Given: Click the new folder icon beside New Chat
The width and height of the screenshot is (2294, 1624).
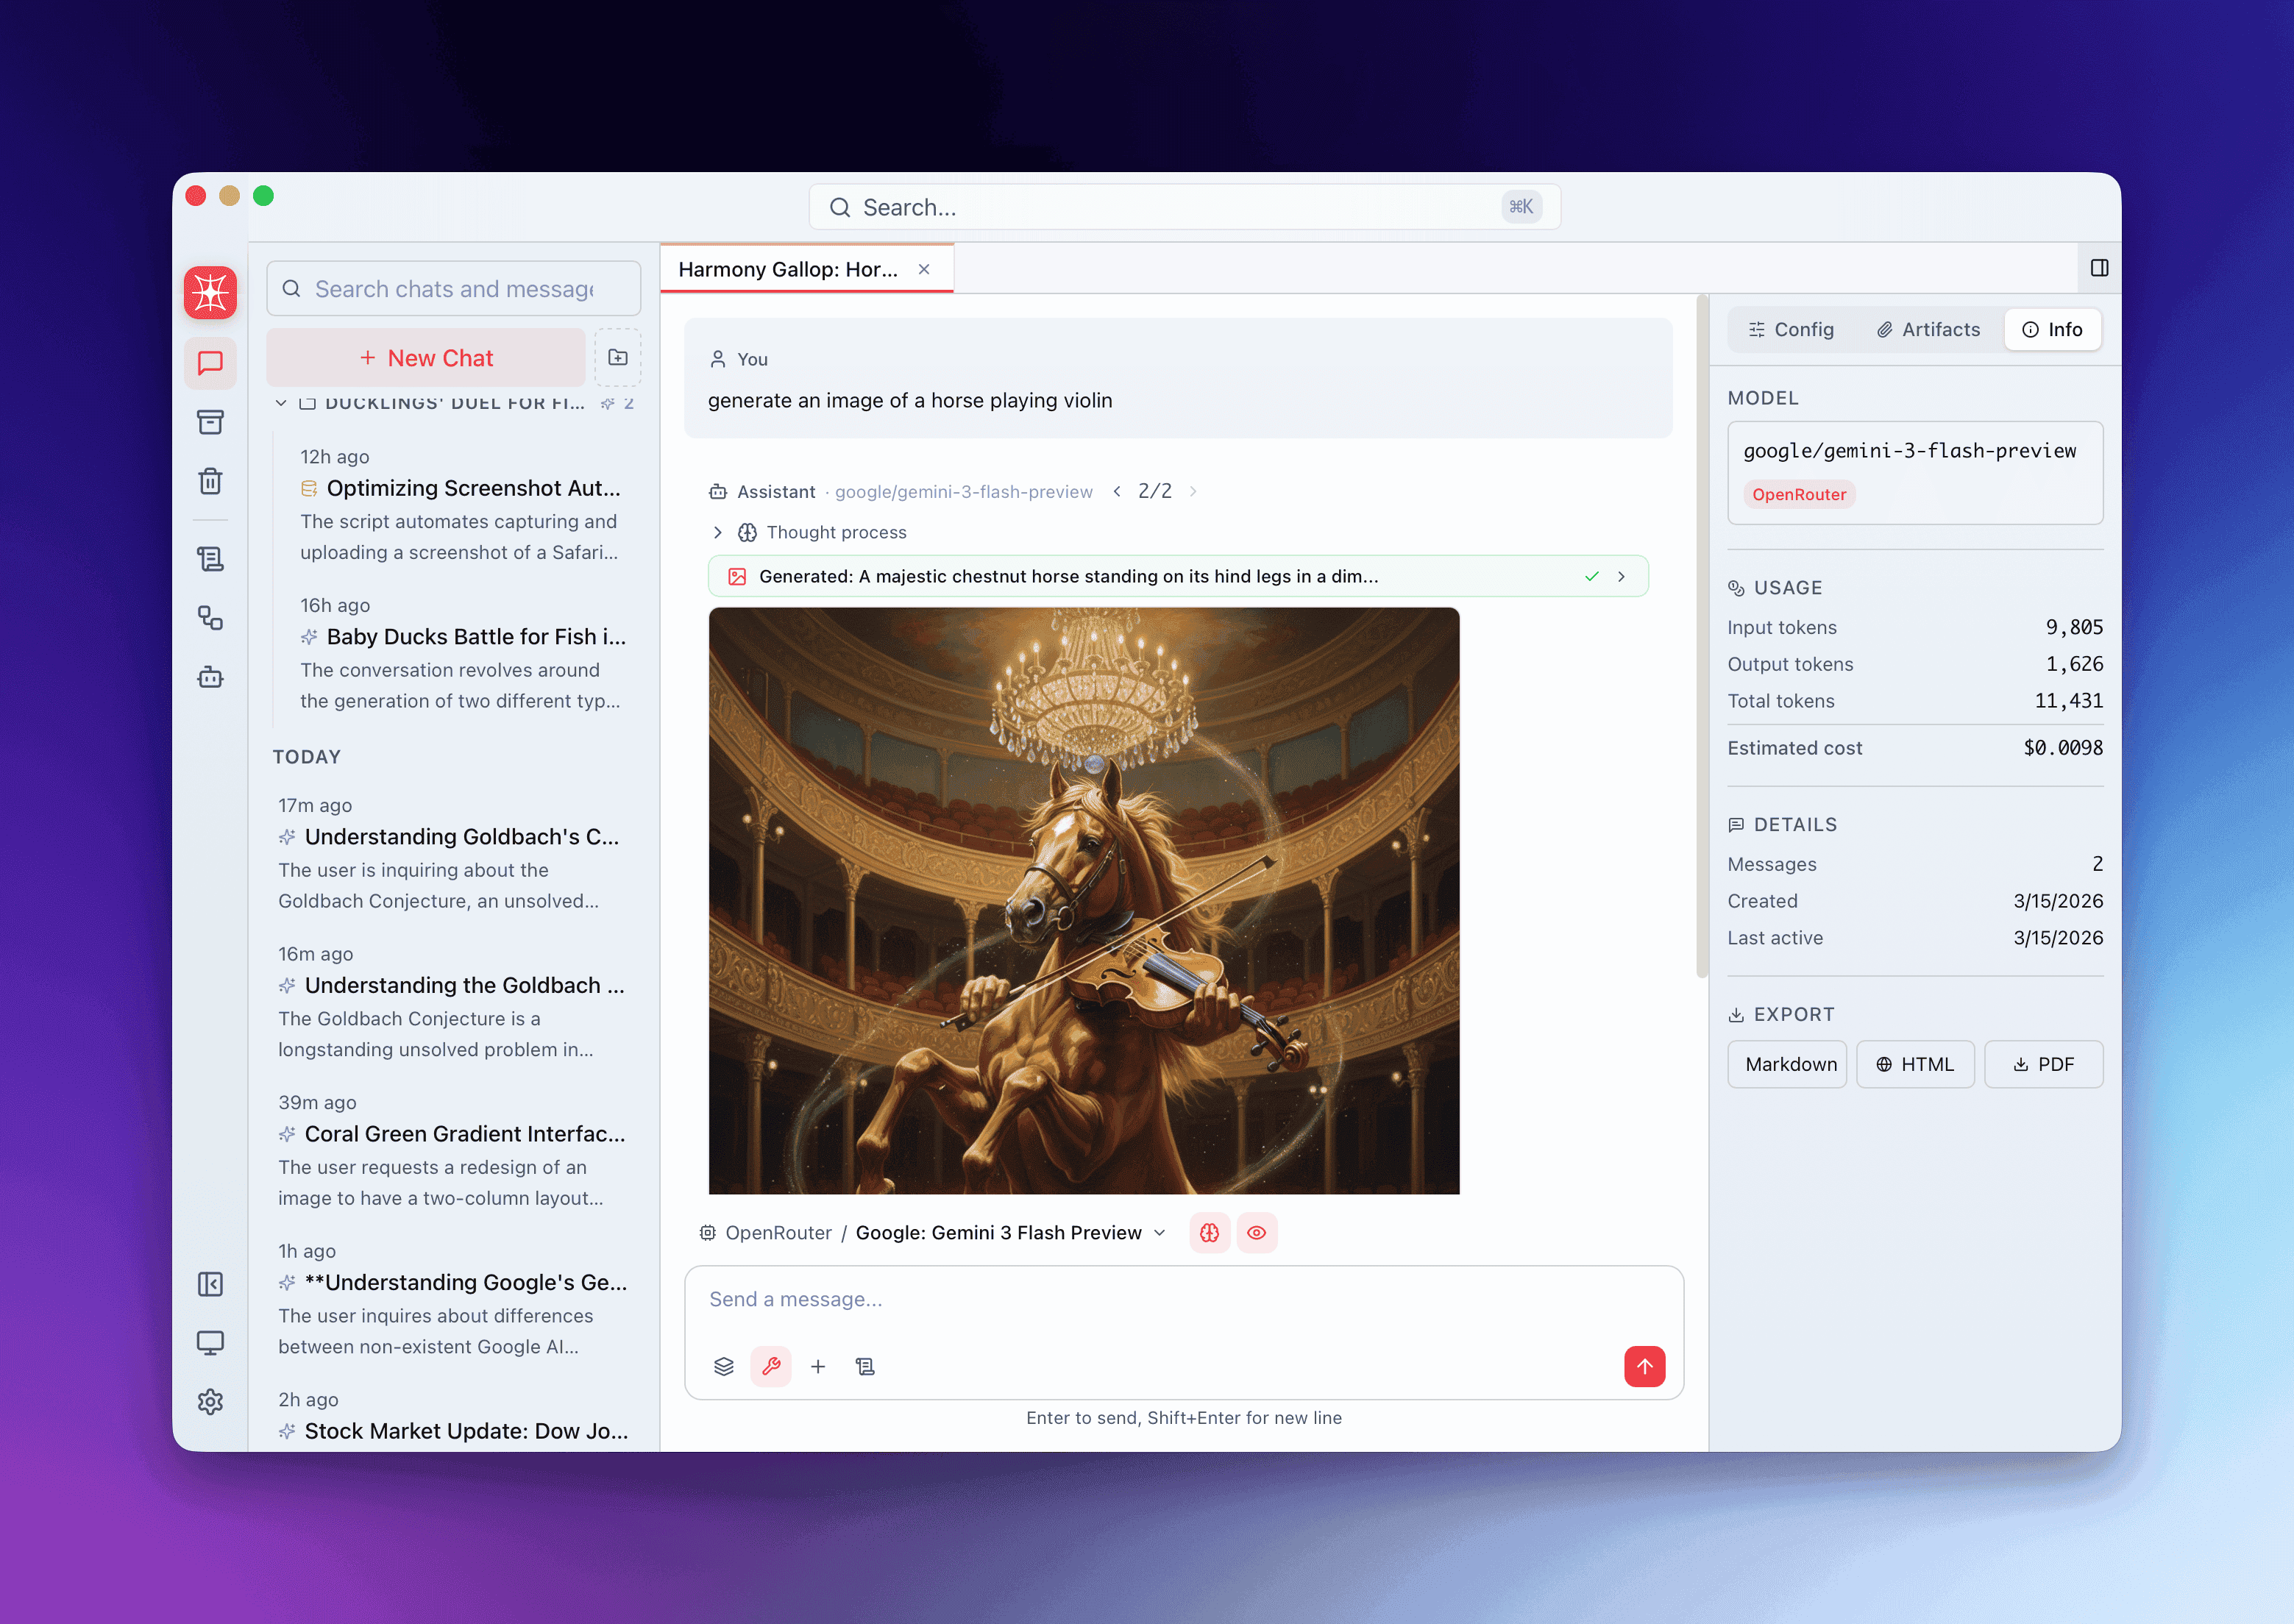Looking at the screenshot, I should 618,357.
